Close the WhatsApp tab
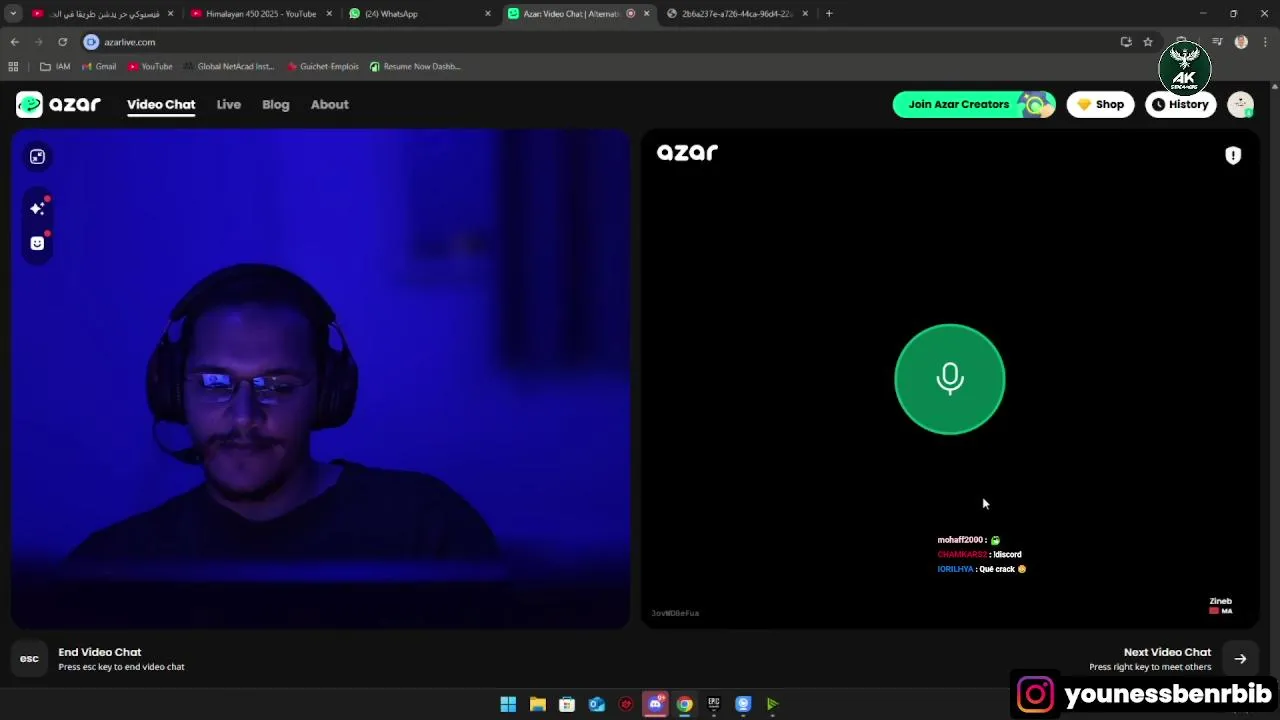Screen dimensions: 1280x720 click(488, 14)
